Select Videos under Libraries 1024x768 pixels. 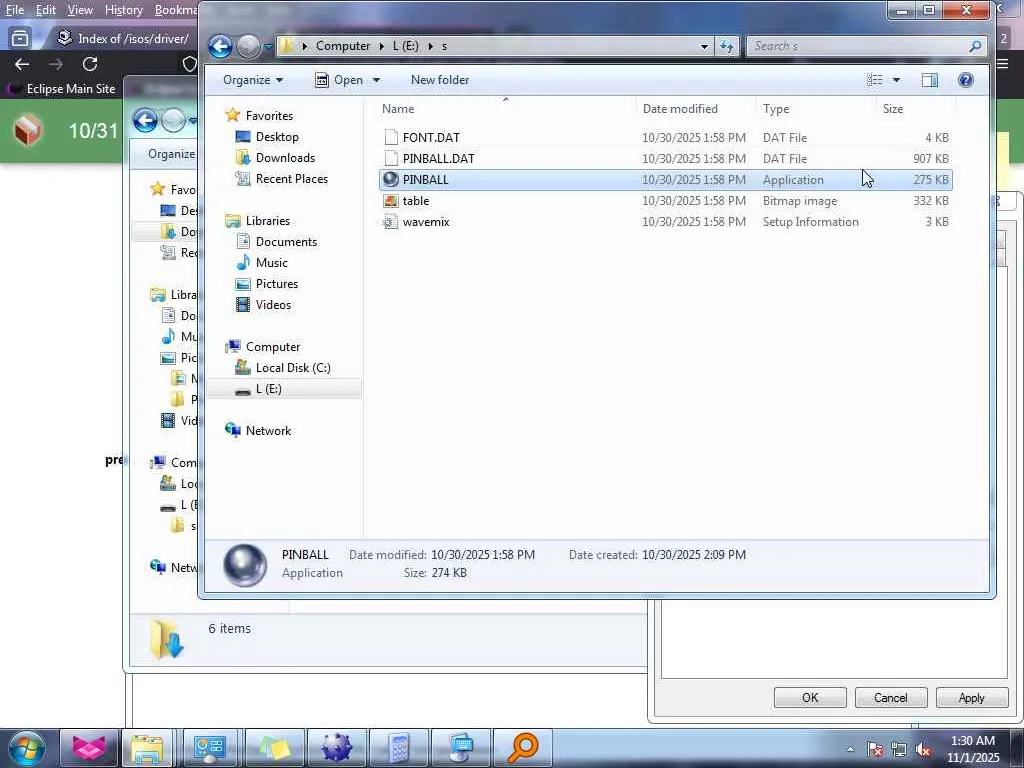point(273,304)
